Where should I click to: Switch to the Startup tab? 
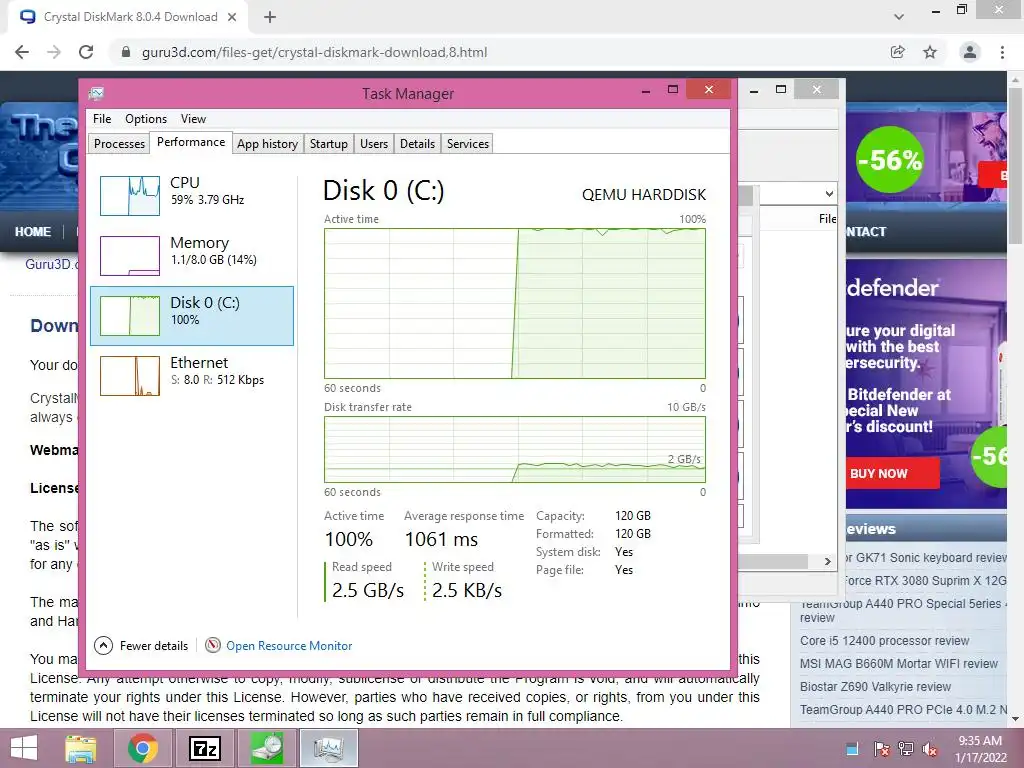[328, 144]
